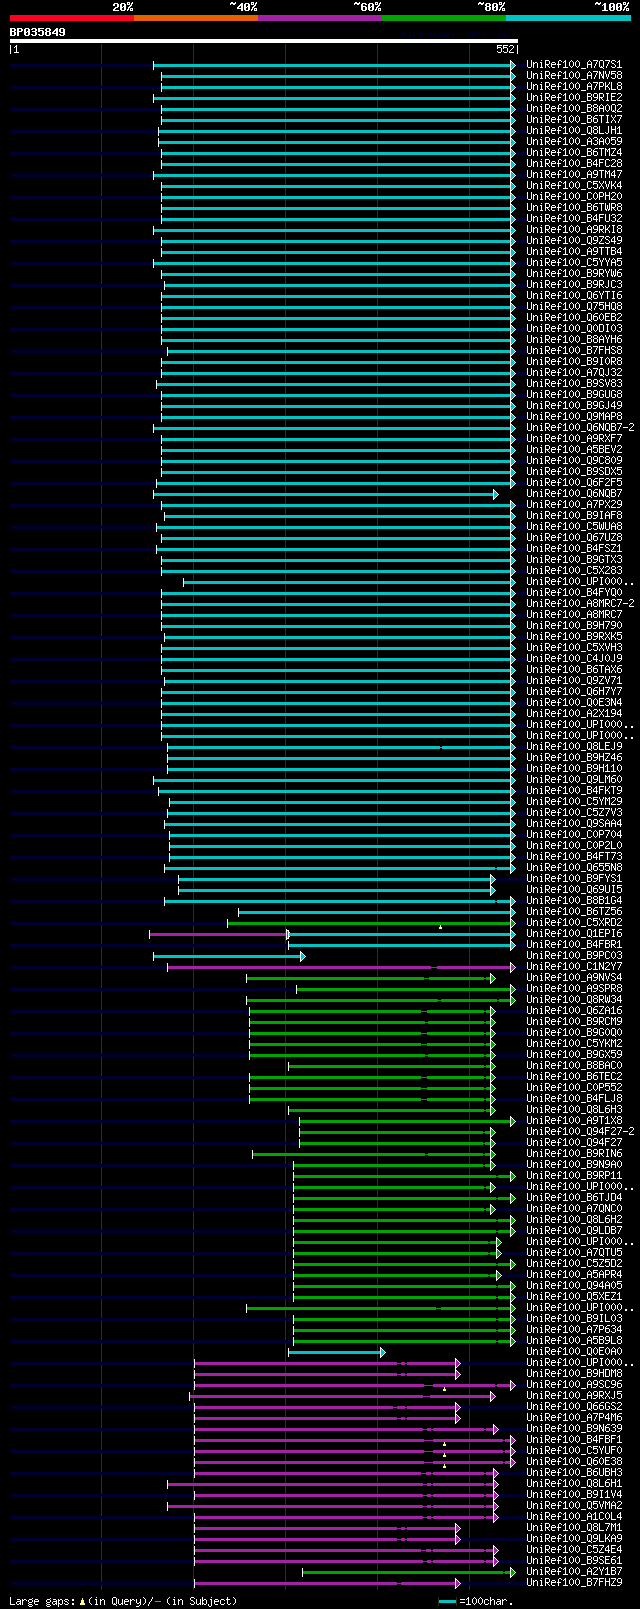
Task: Click the UniRef100_Q6NQB7 label
Action: point(574,494)
